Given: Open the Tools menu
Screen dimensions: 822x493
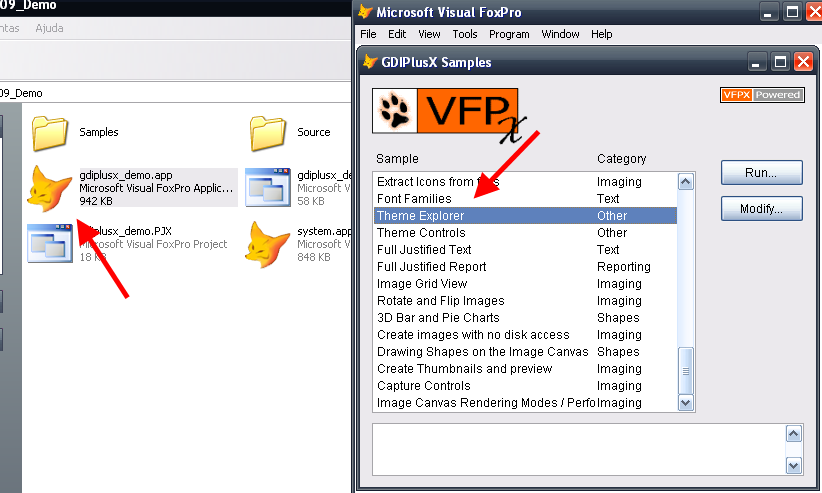Looking at the screenshot, I should pyautogui.click(x=464, y=34).
